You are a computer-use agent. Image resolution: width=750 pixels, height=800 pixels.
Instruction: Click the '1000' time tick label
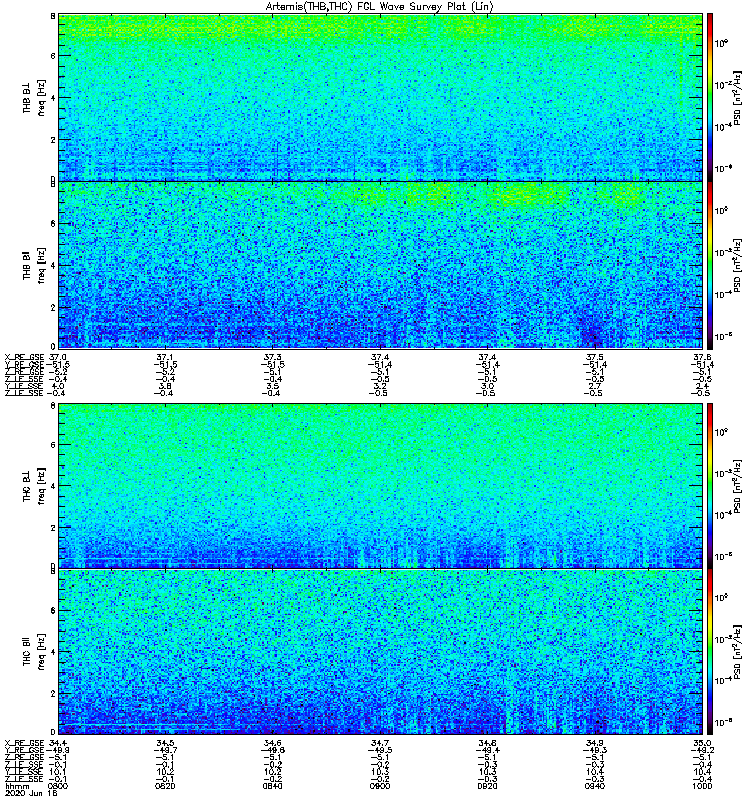point(702,786)
